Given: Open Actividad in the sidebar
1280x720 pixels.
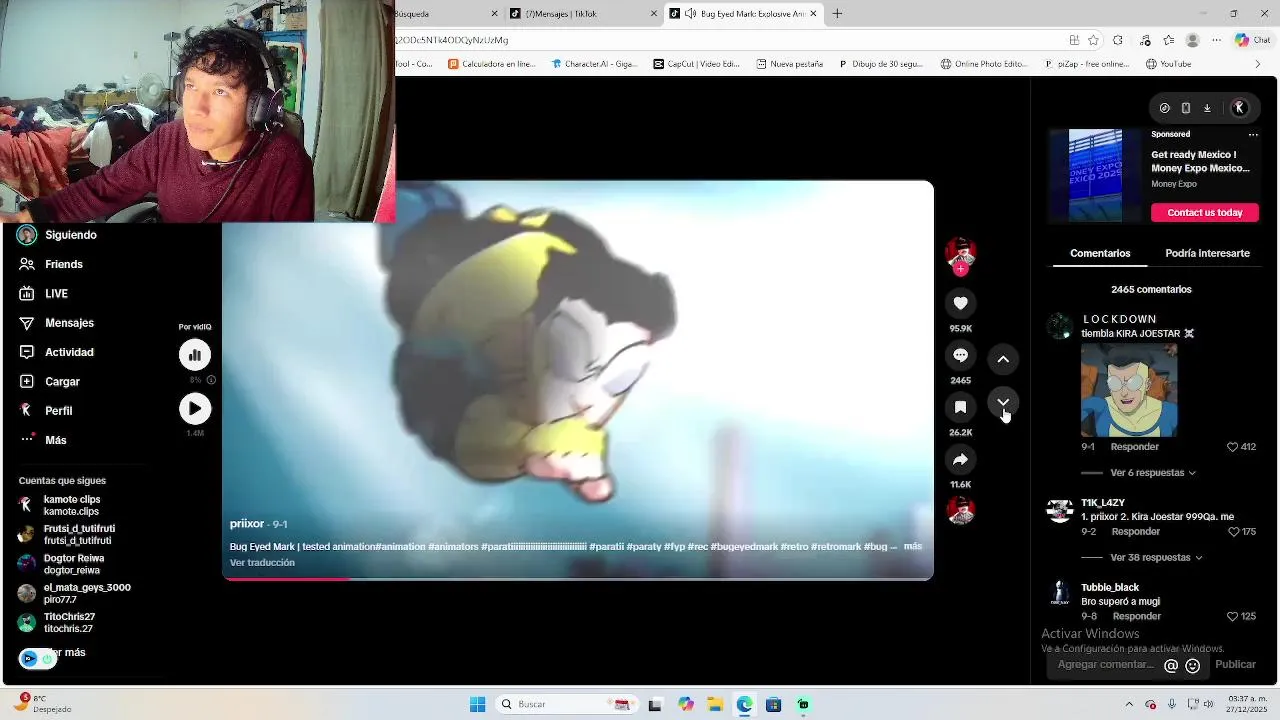Looking at the screenshot, I should click(x=56, y=352).
